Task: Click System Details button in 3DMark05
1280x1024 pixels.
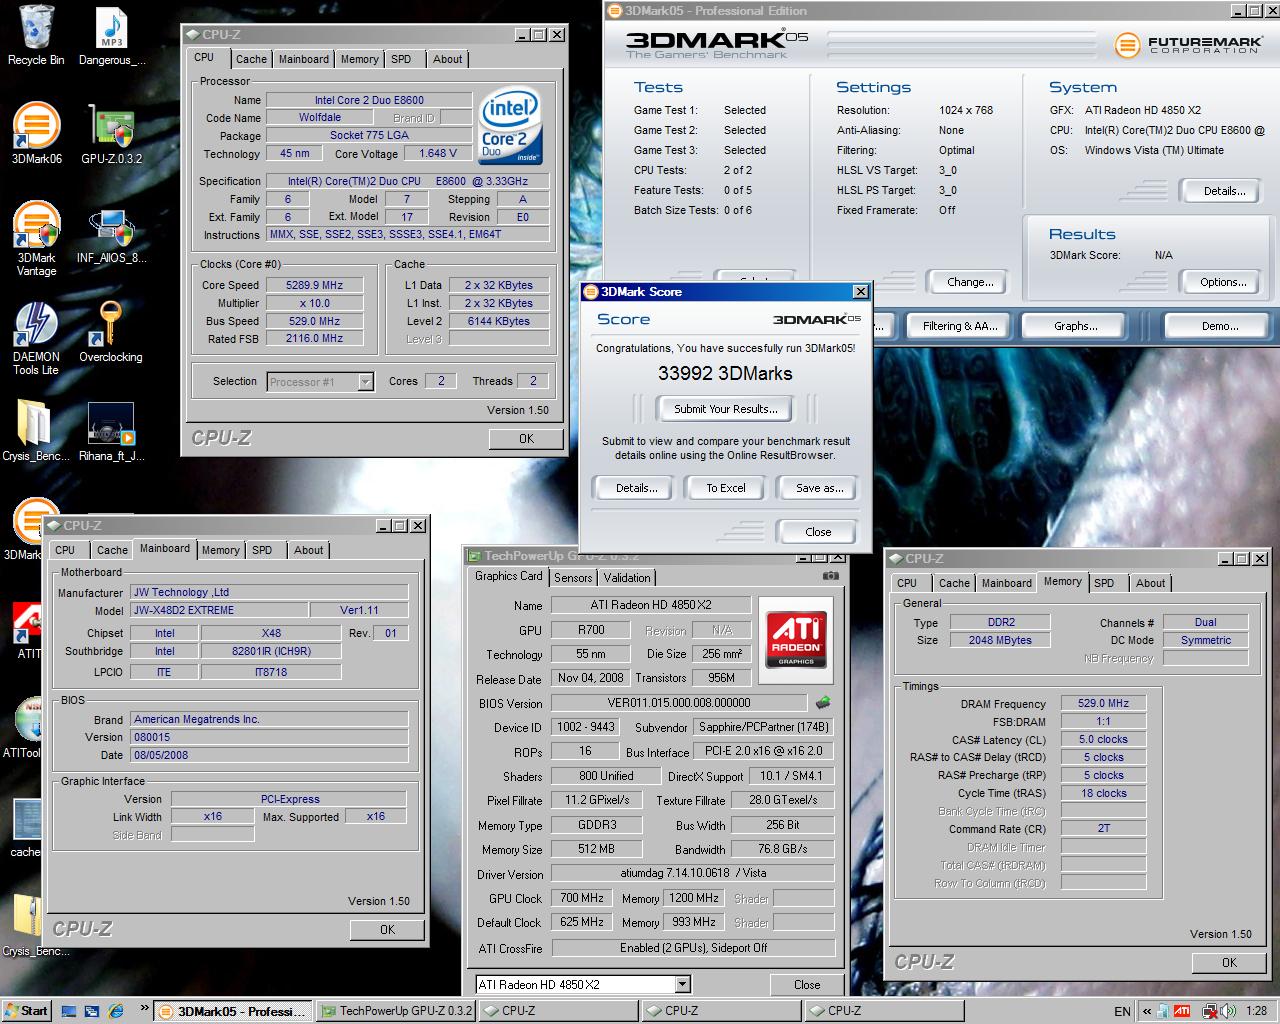Action: 1224,191
